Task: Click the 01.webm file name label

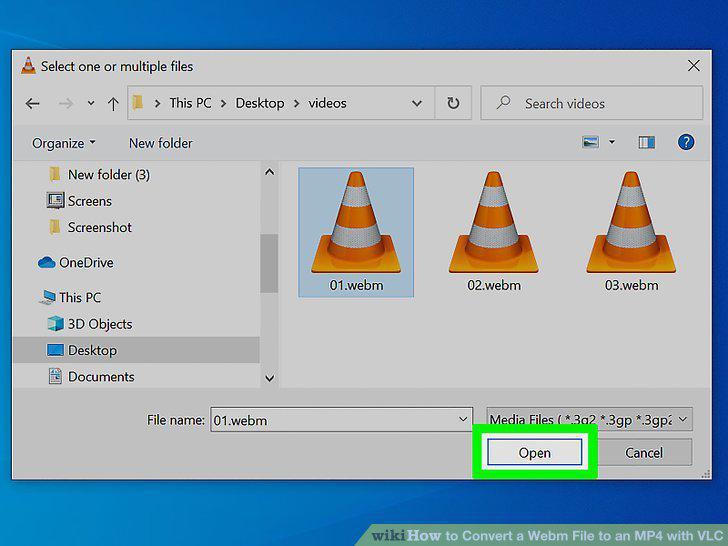Action: (x=356, y=285)
